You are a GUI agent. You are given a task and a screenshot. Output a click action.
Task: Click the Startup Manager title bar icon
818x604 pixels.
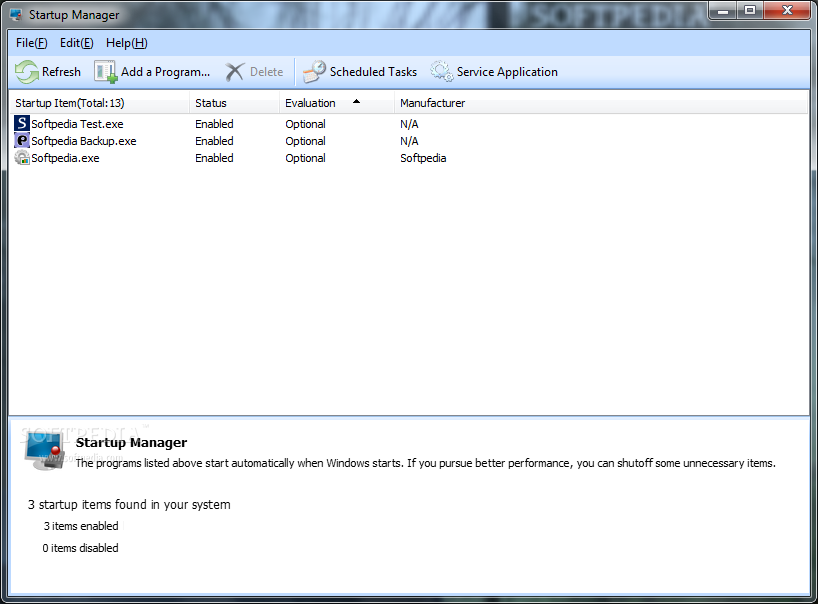click(x=16, y=15)
